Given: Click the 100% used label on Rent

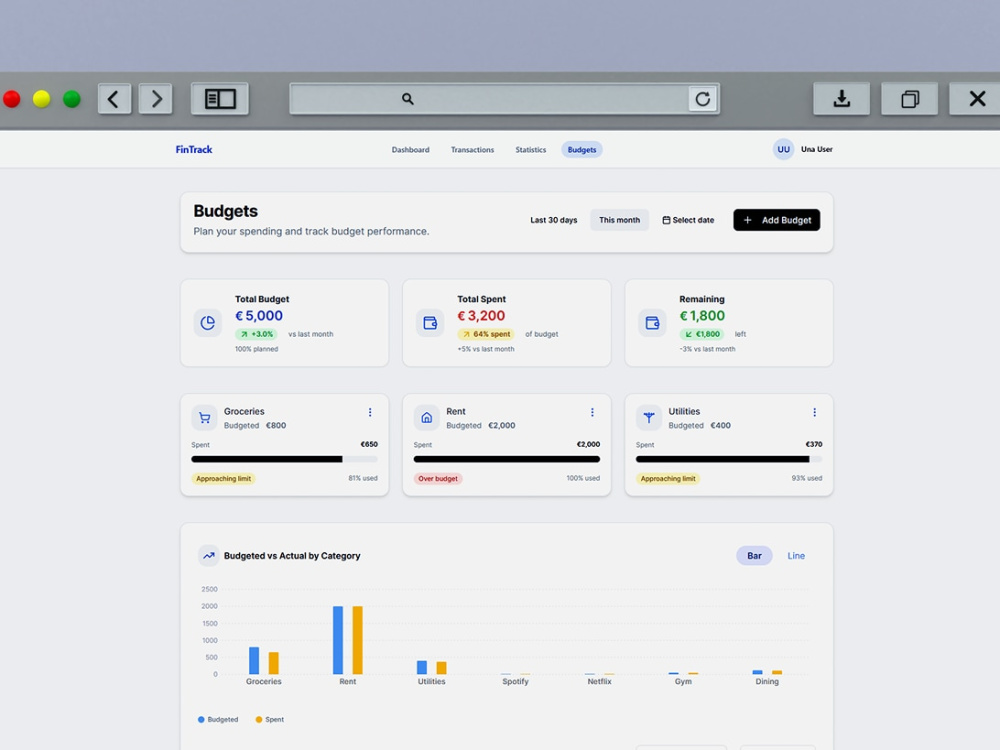Looking at the screenshot, I should tap(583, 478).
